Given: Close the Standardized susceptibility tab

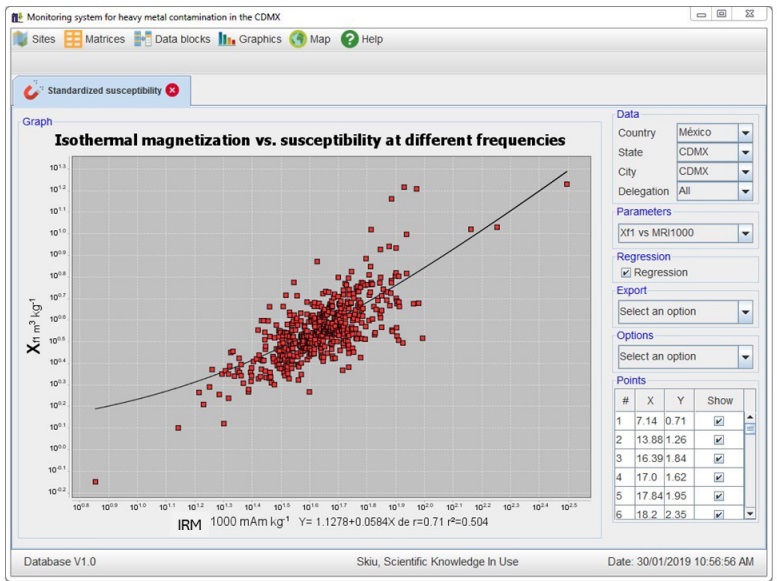Looking at the screenshot, I should (x=173, y=90).
